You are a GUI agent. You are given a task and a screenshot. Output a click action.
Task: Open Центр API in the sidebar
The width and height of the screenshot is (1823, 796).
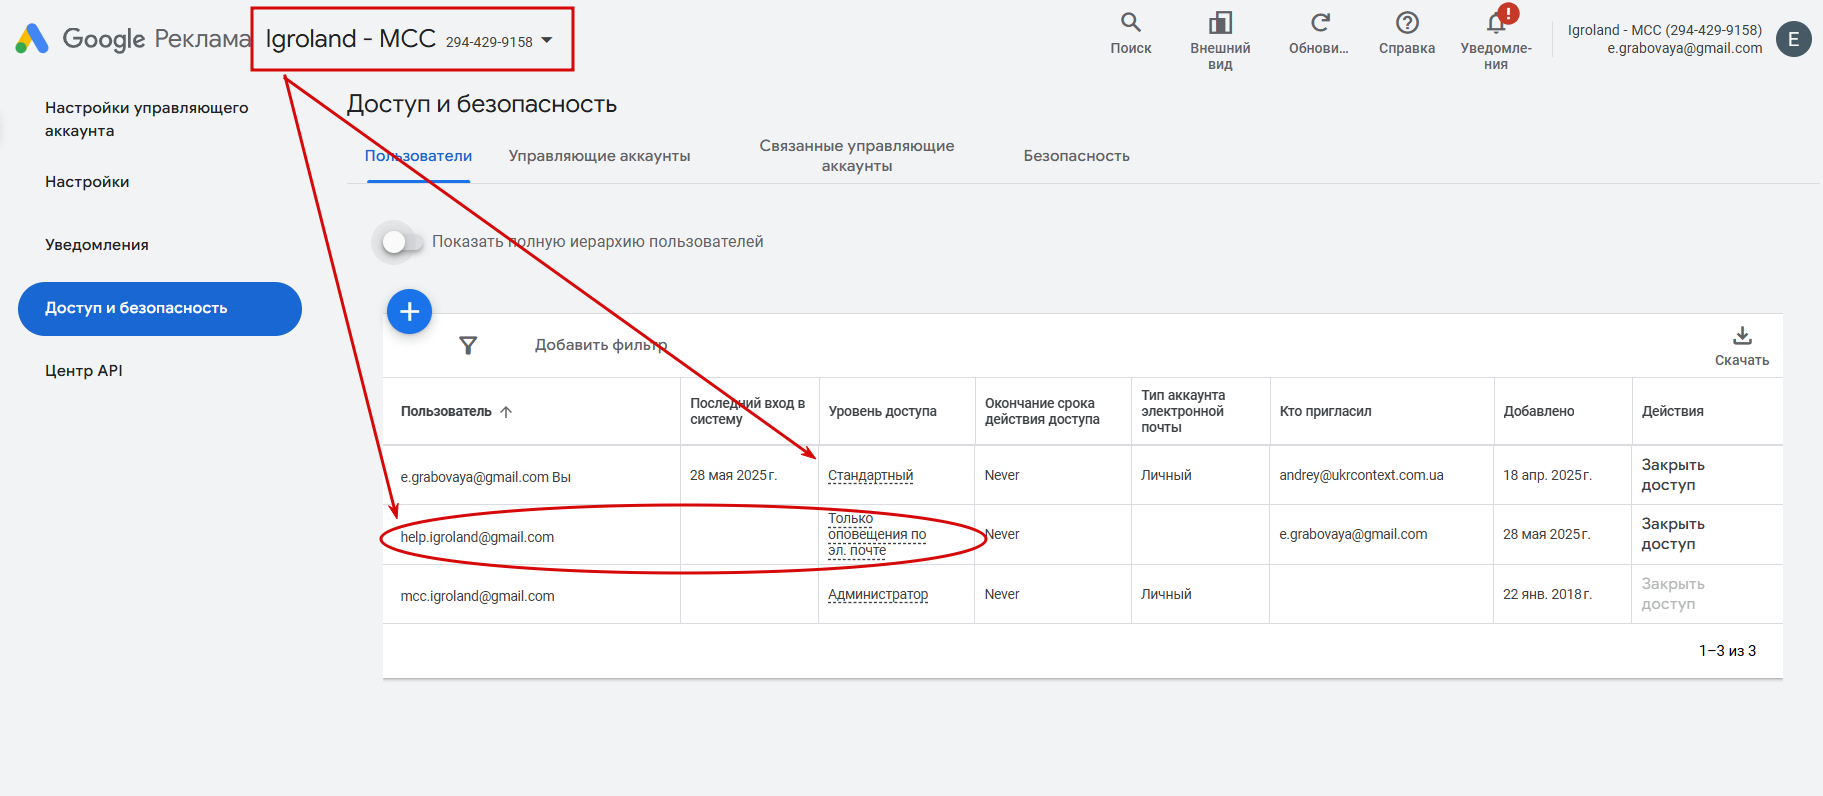coord(84,371)
